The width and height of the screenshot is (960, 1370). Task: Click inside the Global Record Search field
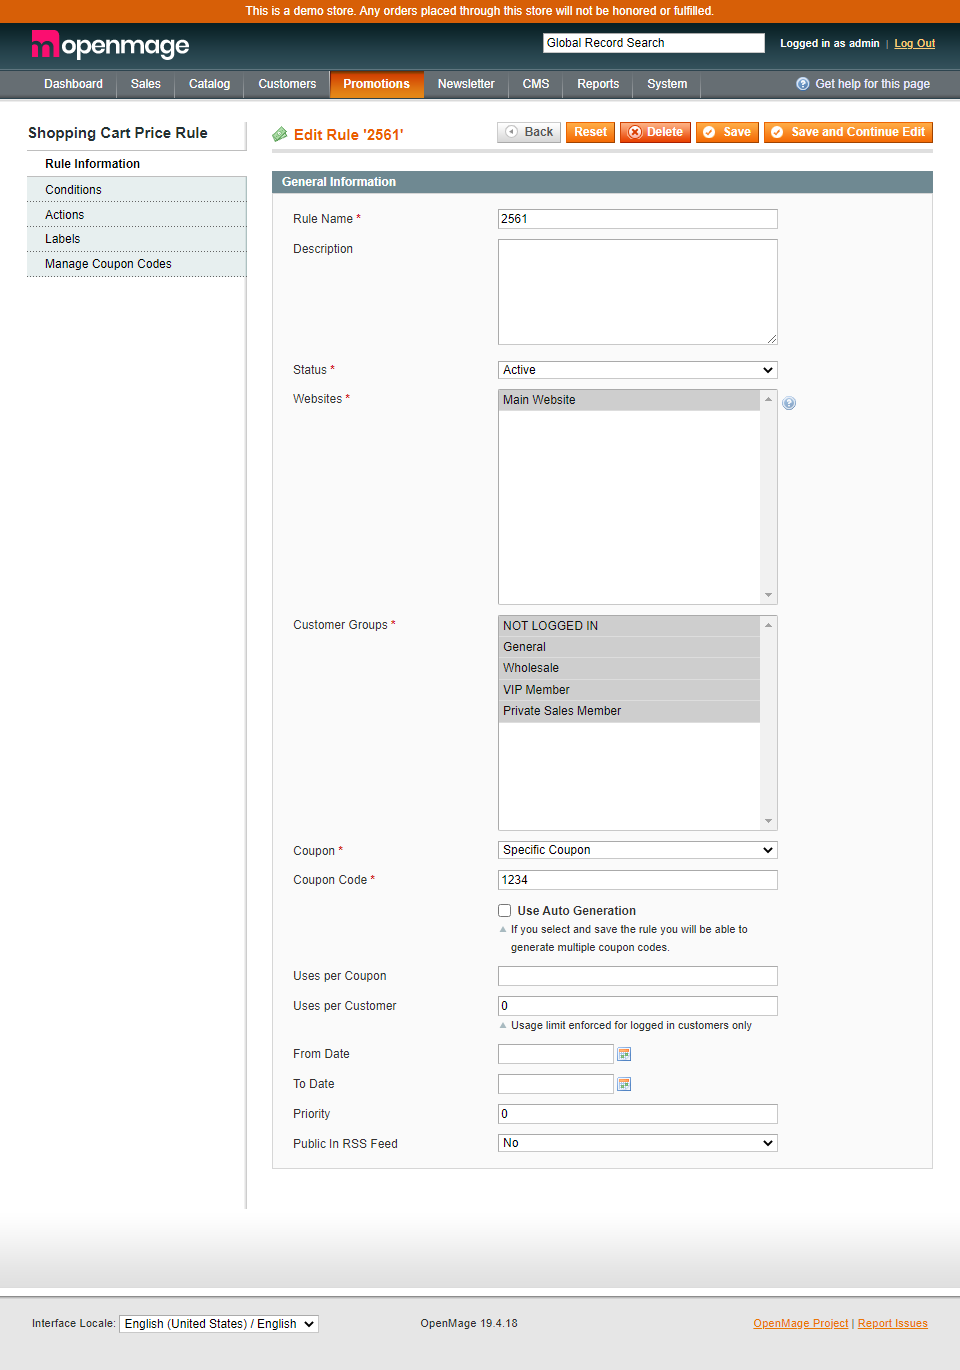pyautogui.click(x=653, y=42)
